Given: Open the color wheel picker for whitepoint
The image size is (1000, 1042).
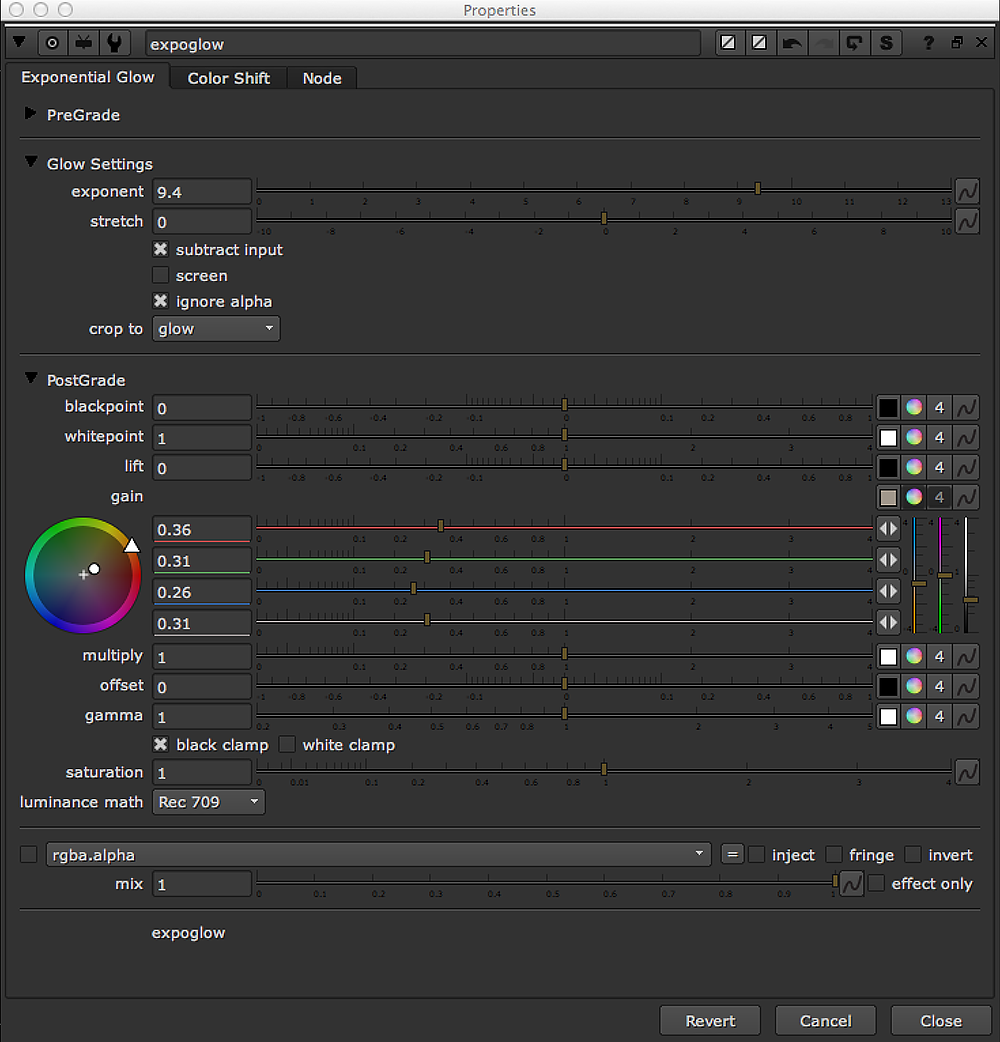Looking at the screenshot, I should (x=914, y=437).
